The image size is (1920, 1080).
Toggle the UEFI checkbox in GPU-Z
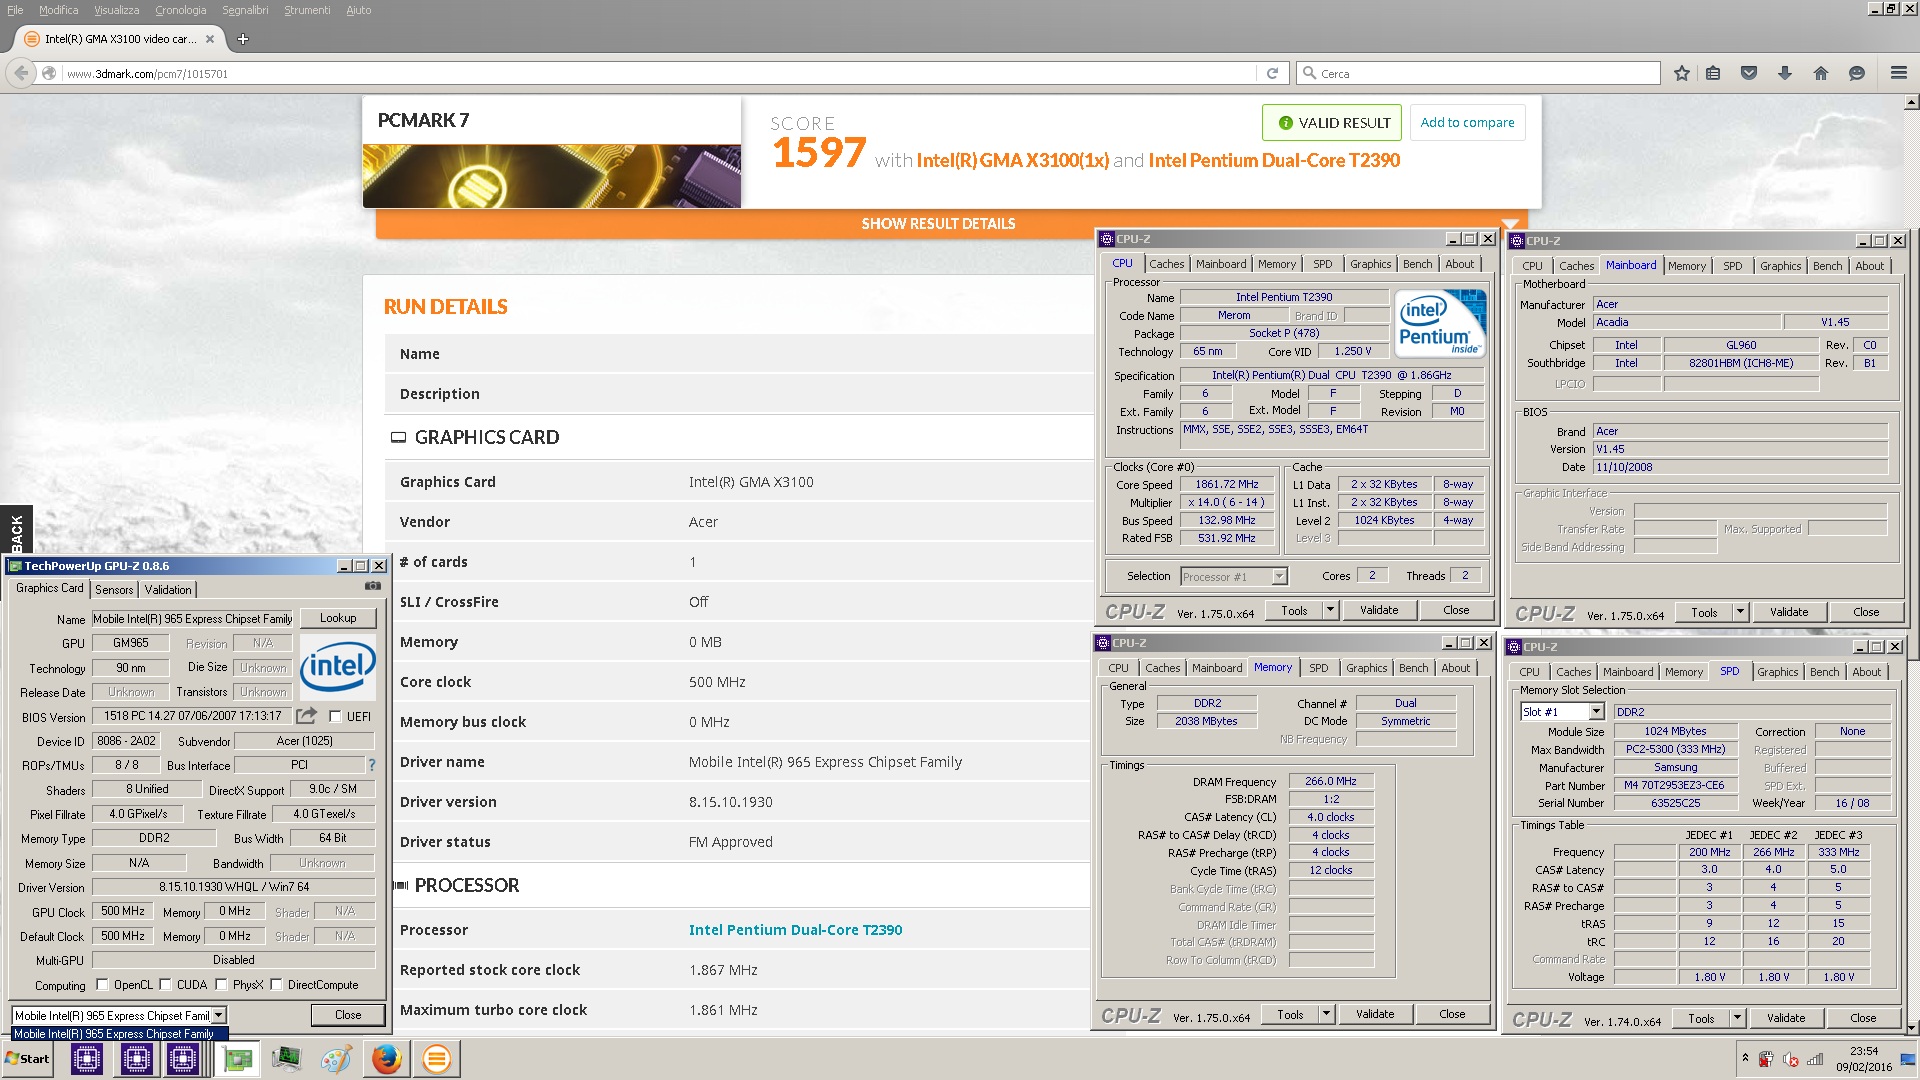(335, 716)
